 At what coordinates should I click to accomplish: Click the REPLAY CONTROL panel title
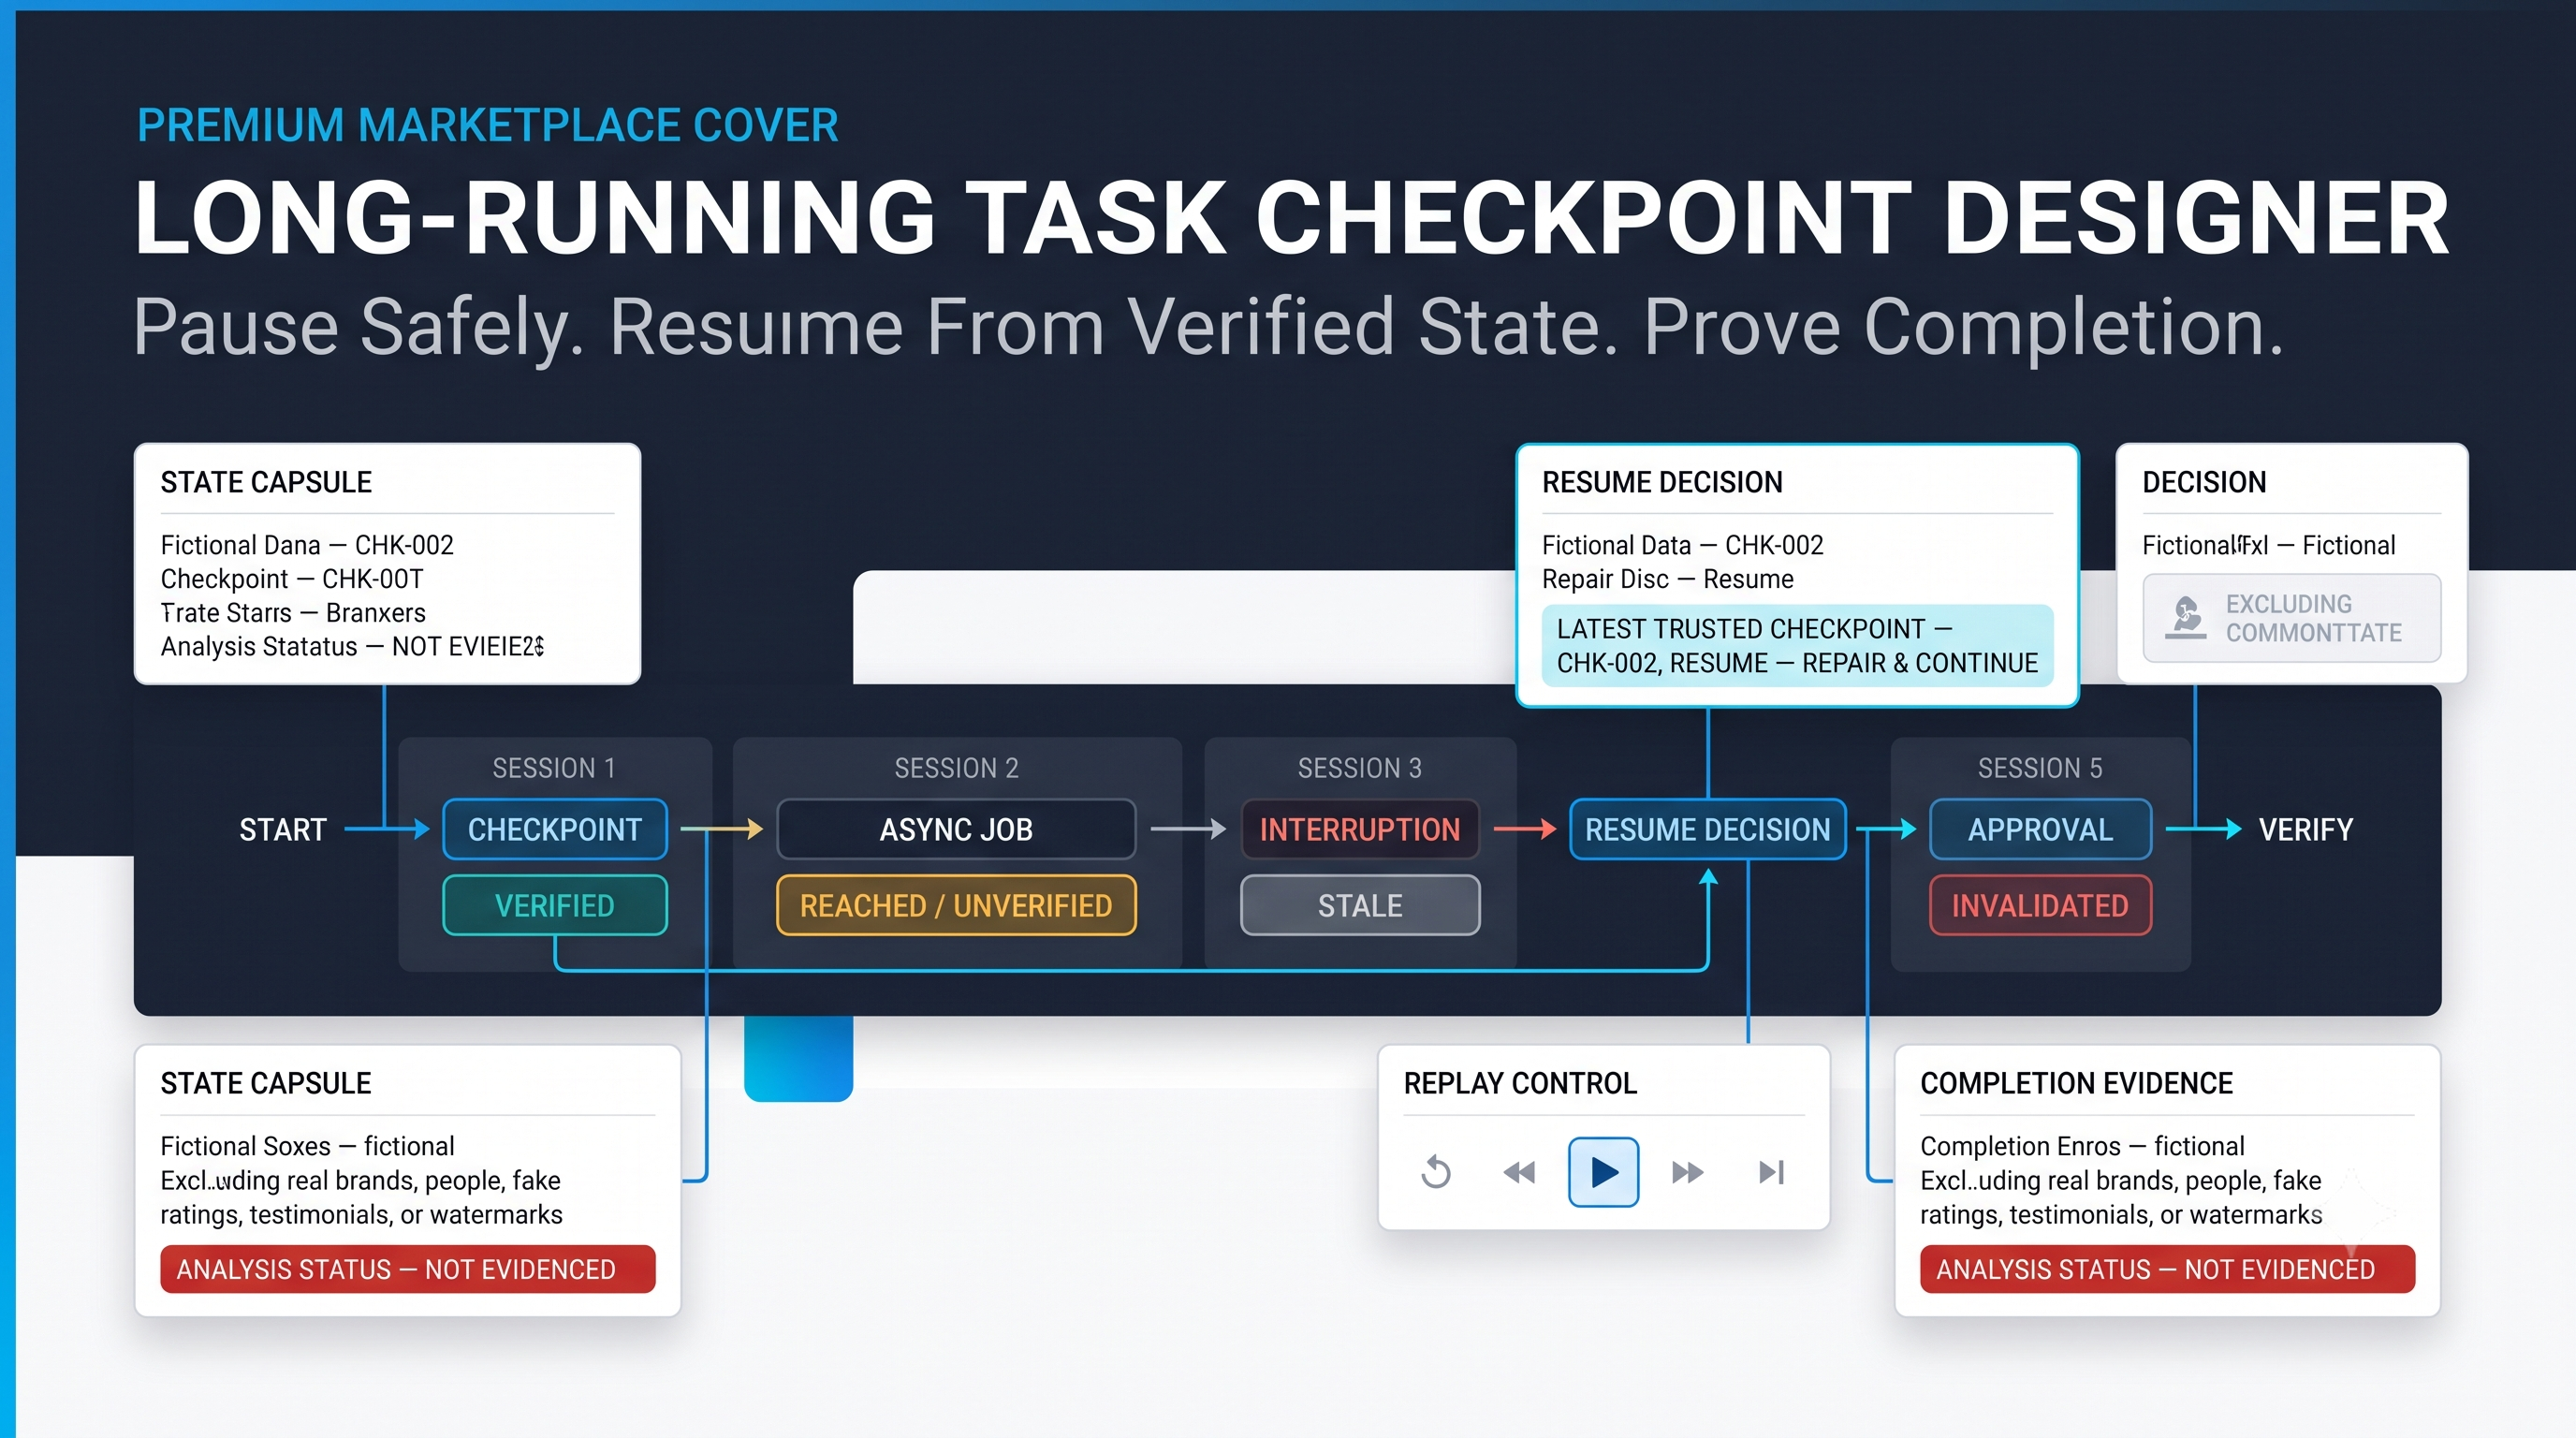click(1520, 1083)
